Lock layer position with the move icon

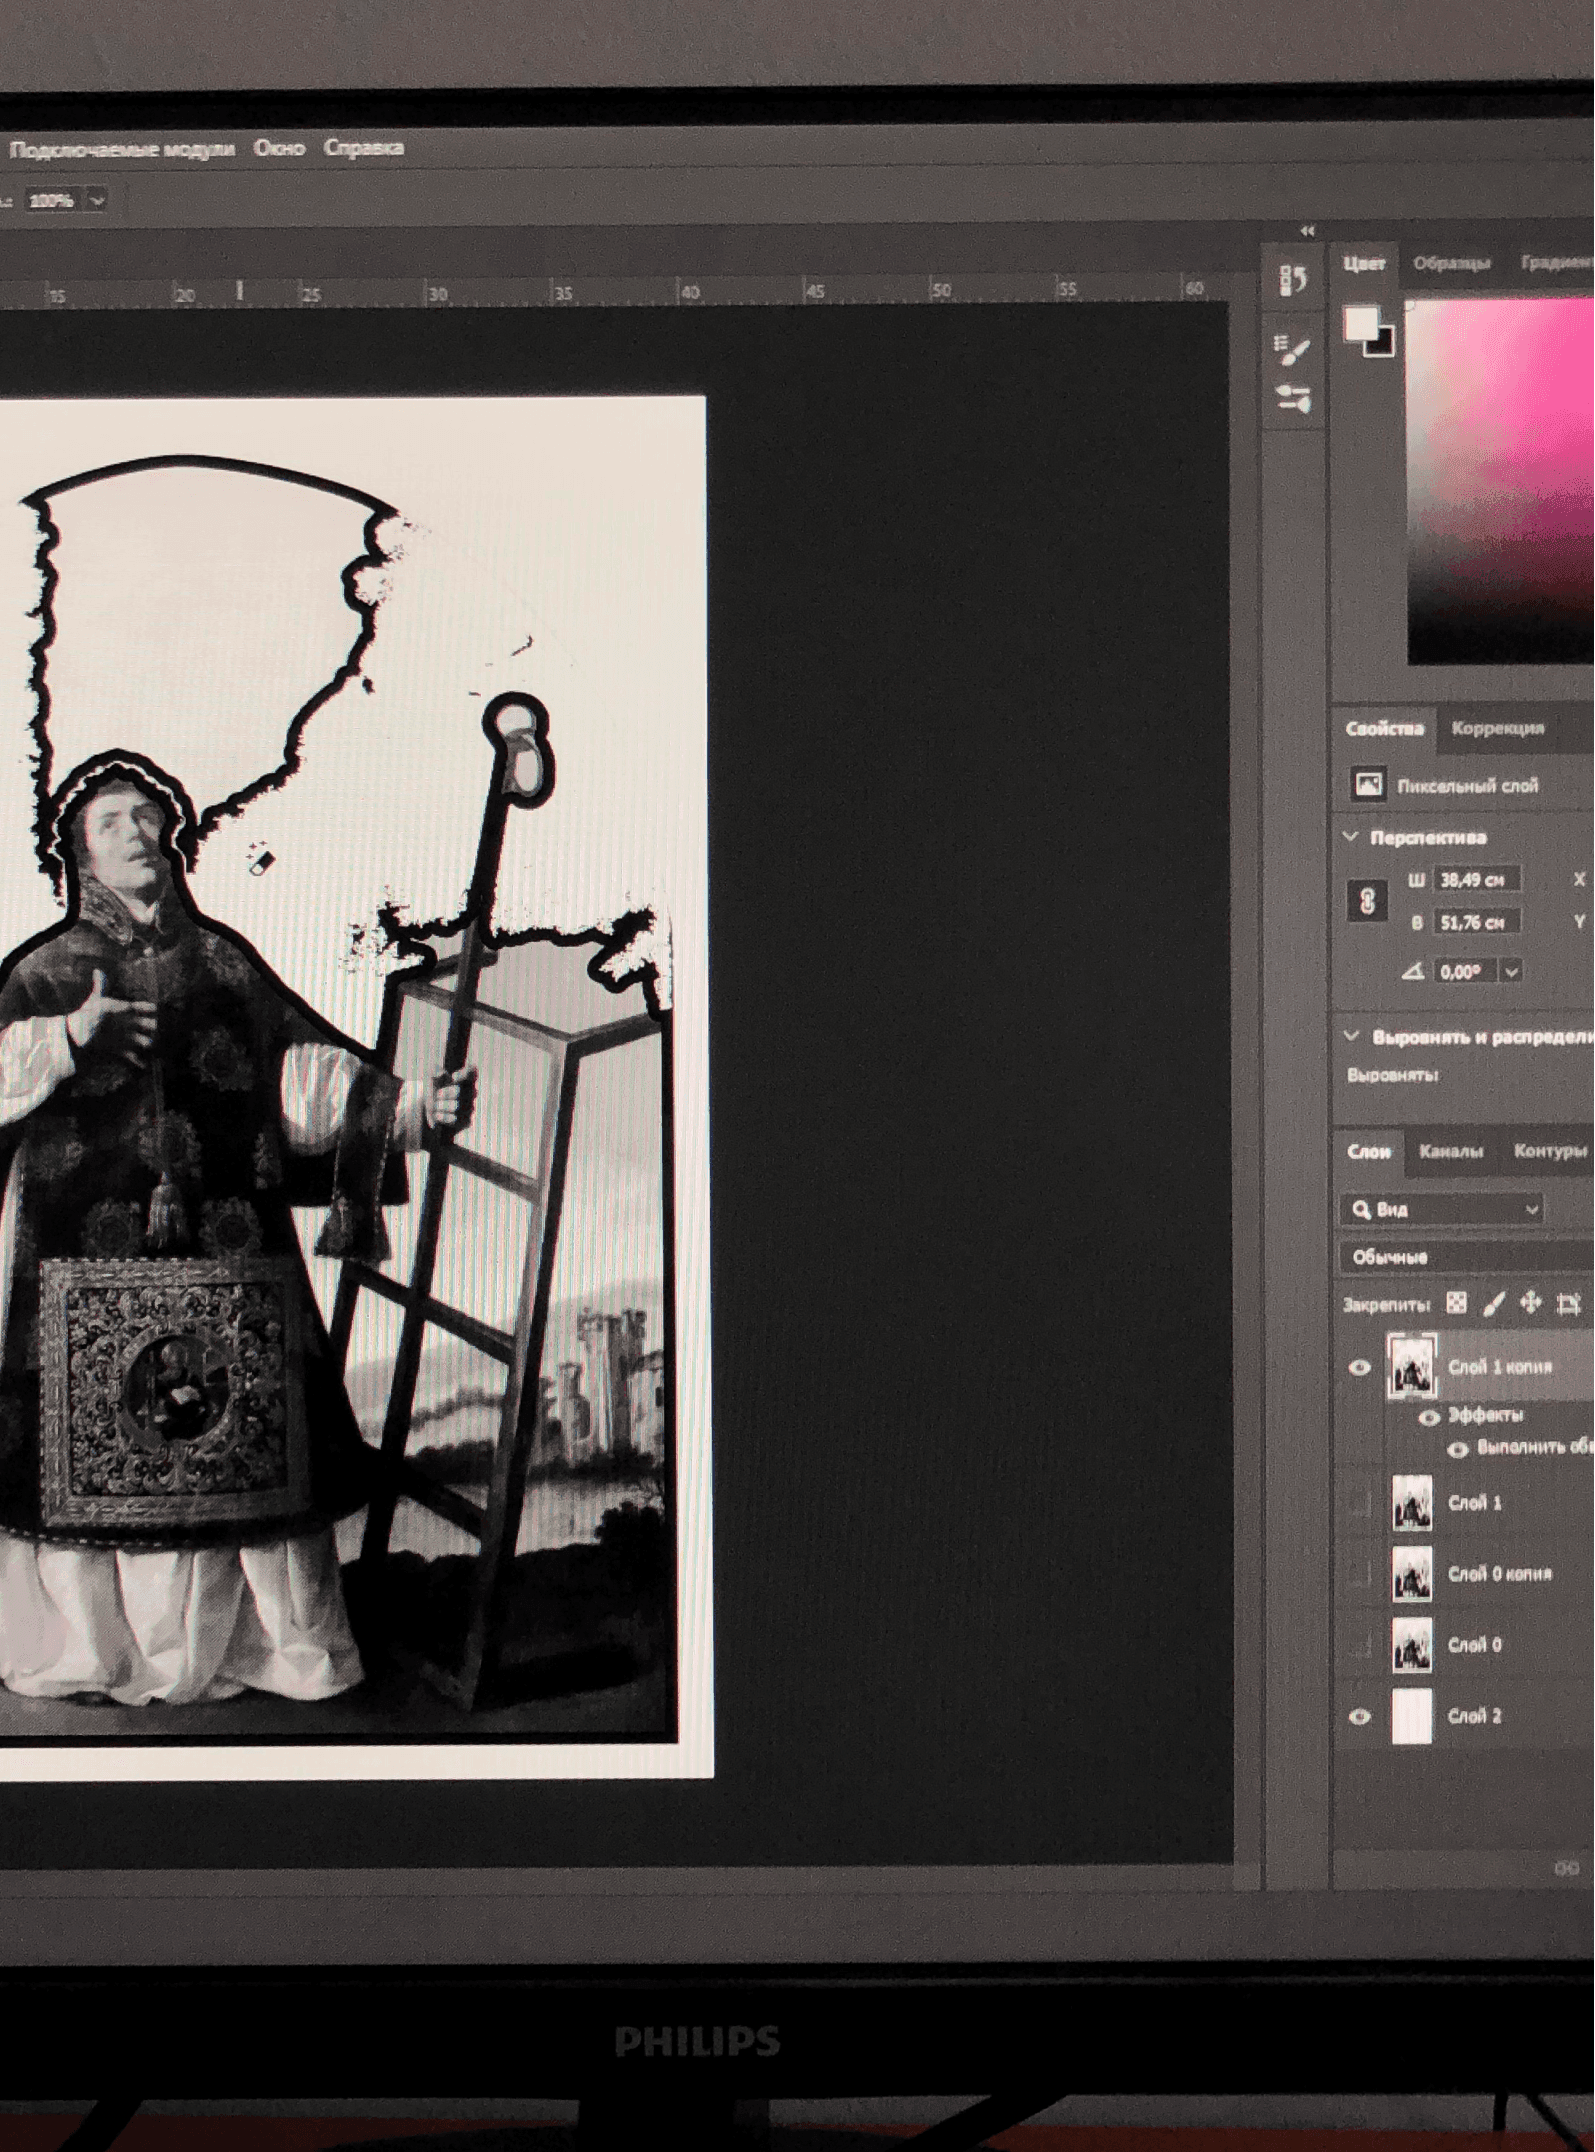pos(1530,1302)
